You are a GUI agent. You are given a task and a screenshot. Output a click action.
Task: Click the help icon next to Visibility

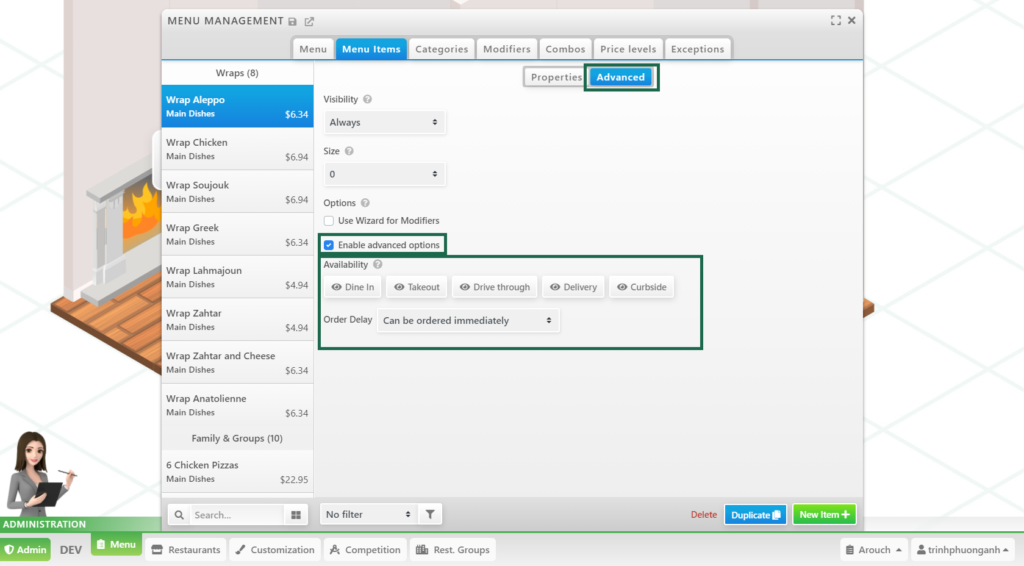(368, 100)
